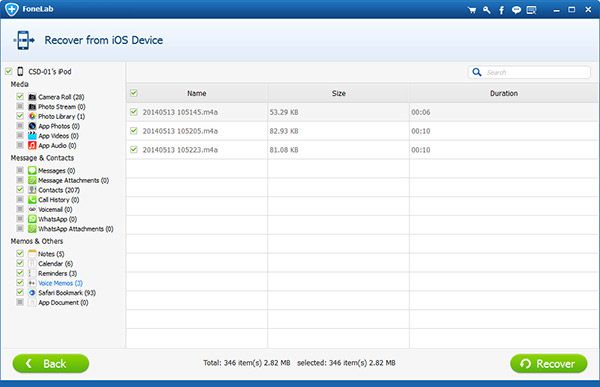Open Camera Roll (28) category
The height and width of the screenshot is (387, 600).
click(61, 97)
